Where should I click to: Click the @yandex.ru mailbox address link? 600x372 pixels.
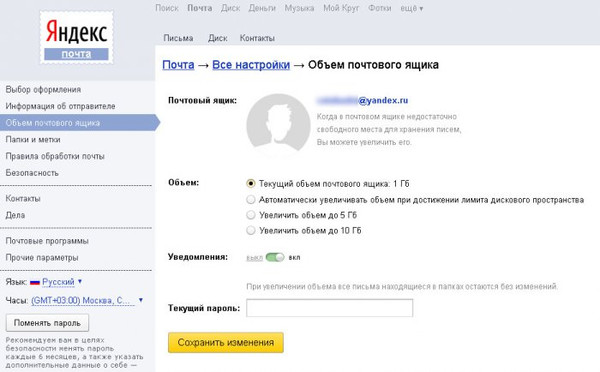coord(362,100)
